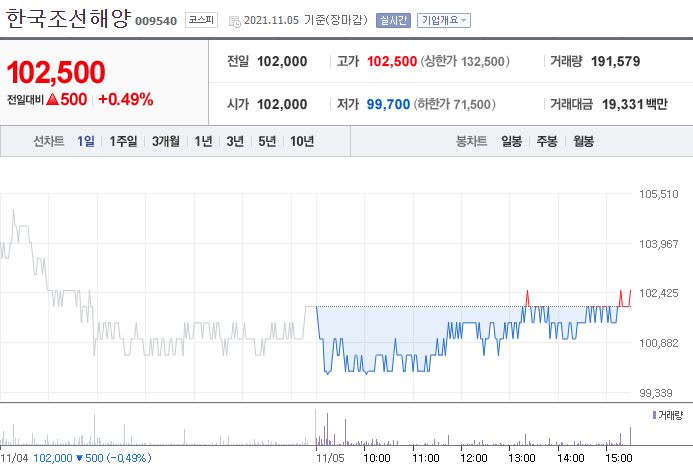Click the 하한가 71,500 text

click(454, 104)
